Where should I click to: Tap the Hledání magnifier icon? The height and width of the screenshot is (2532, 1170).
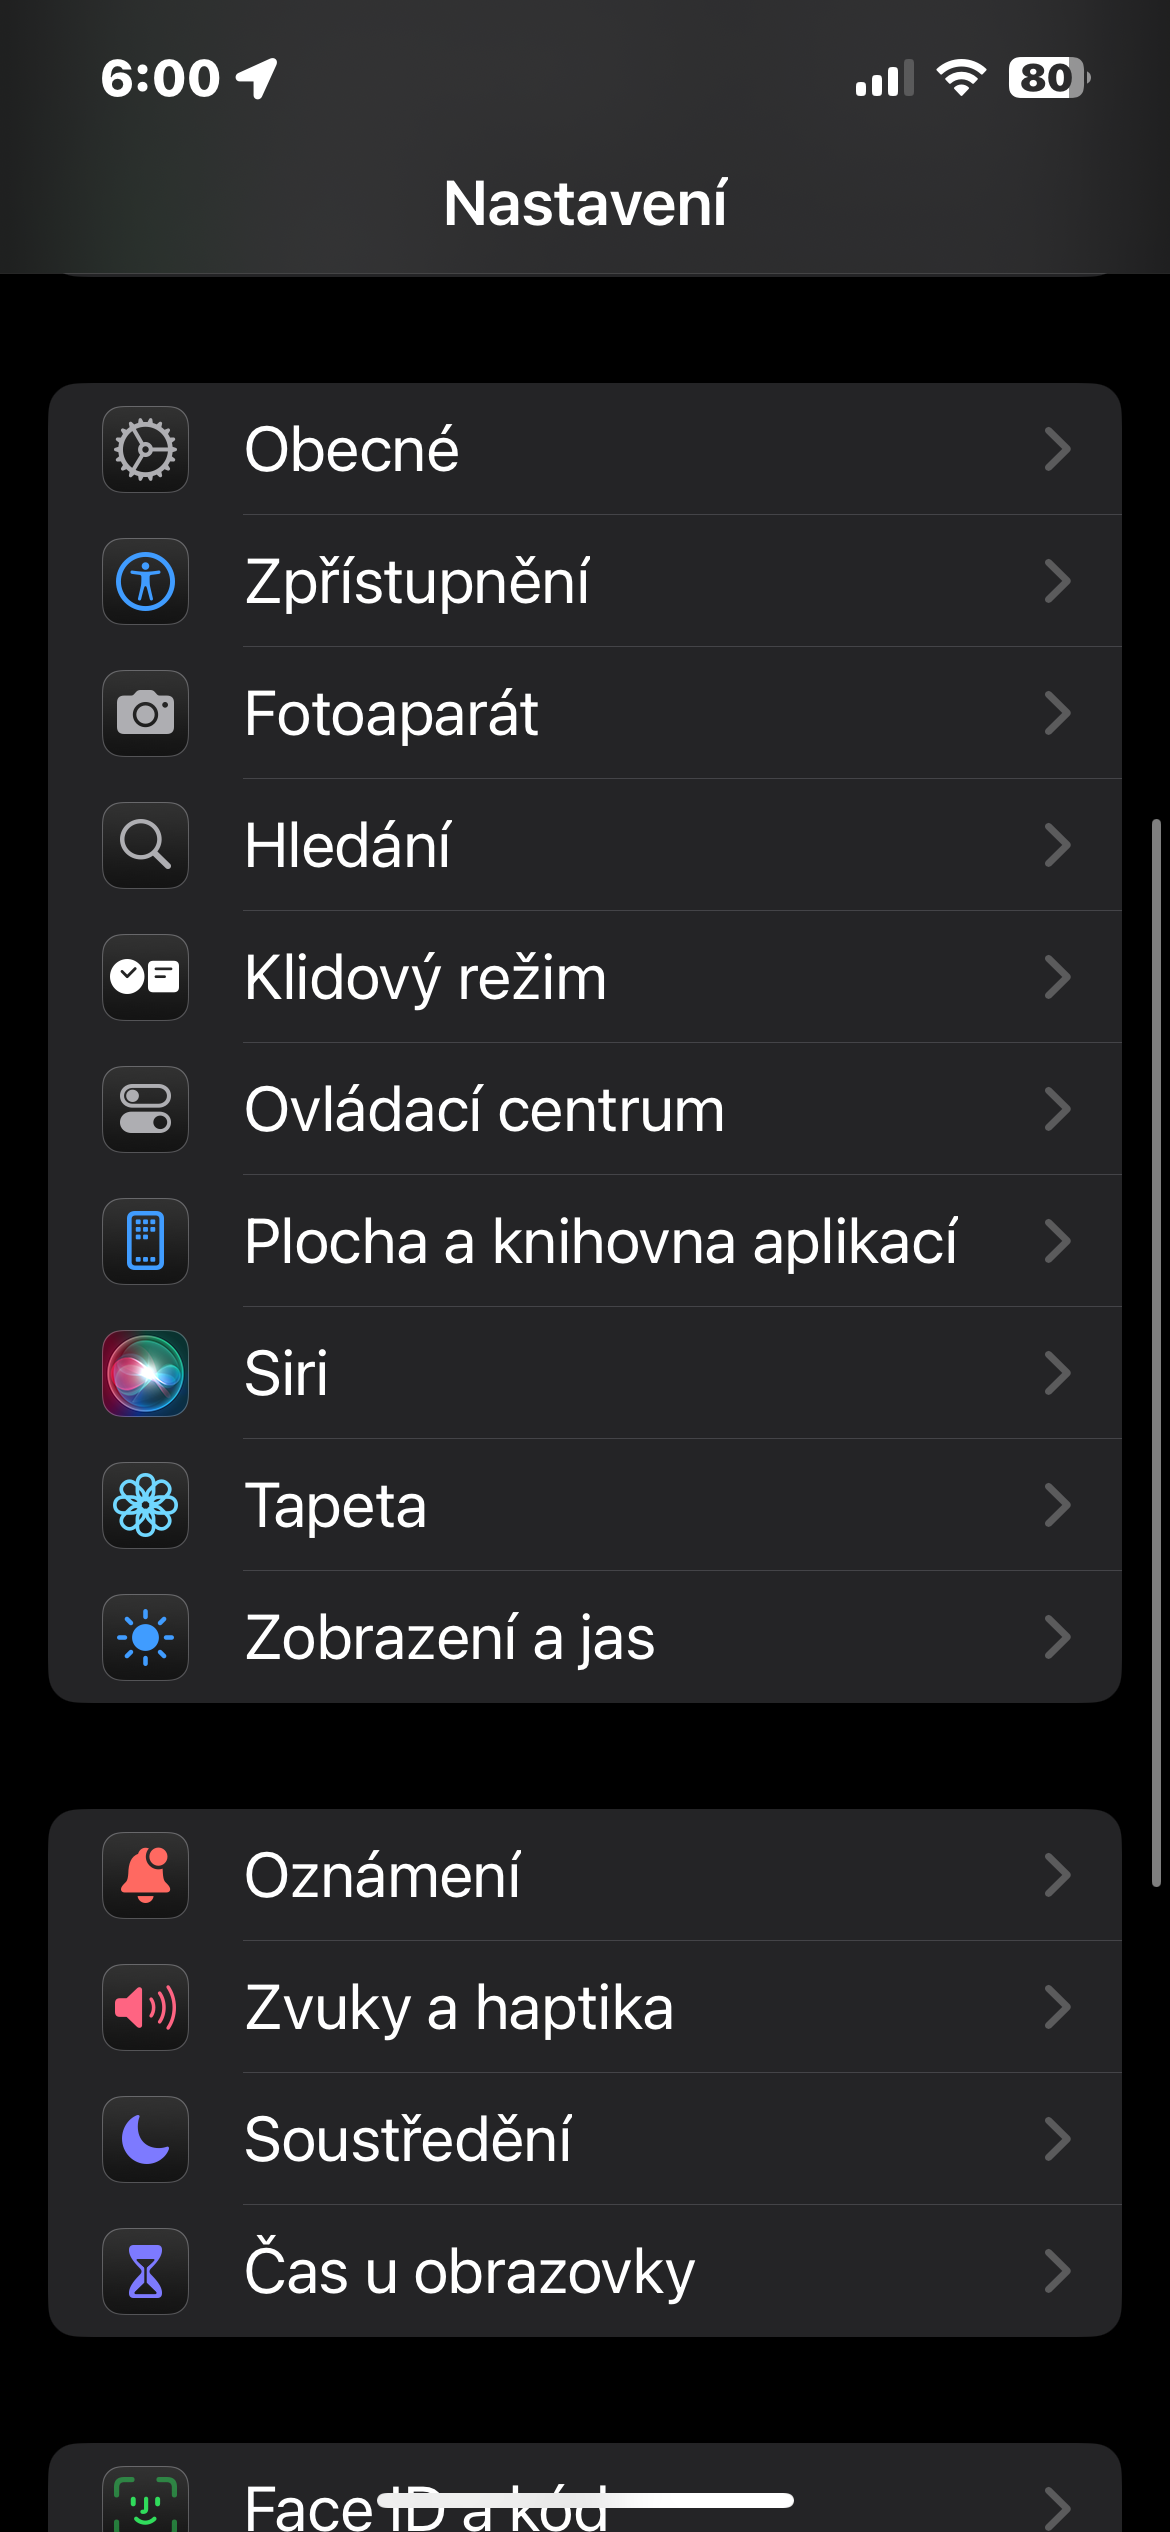pyautogui.click(x=146, y=846)
